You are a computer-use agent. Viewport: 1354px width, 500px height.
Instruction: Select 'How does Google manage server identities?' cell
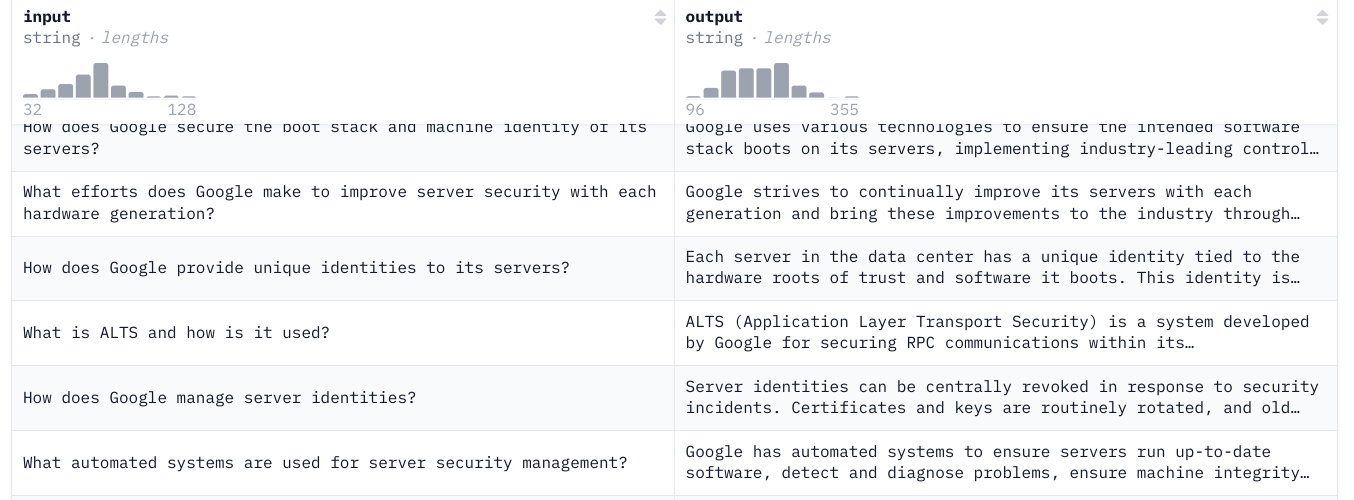[x=219, y=398]
